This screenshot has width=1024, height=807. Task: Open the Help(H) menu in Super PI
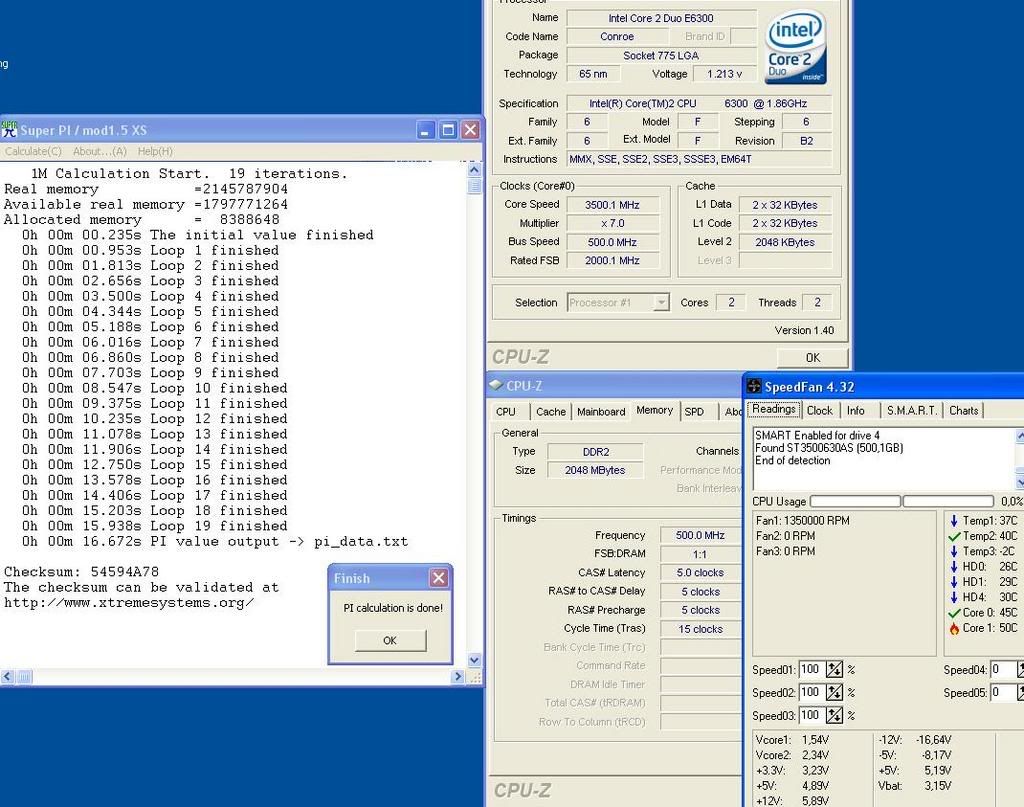[x=155, y=151]
